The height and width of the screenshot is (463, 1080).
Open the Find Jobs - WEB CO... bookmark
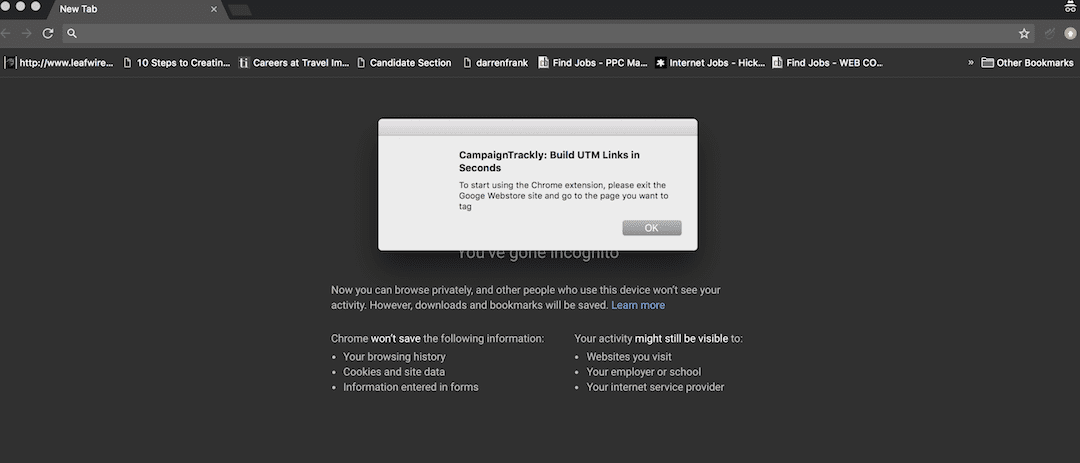[x=827, y=63]
